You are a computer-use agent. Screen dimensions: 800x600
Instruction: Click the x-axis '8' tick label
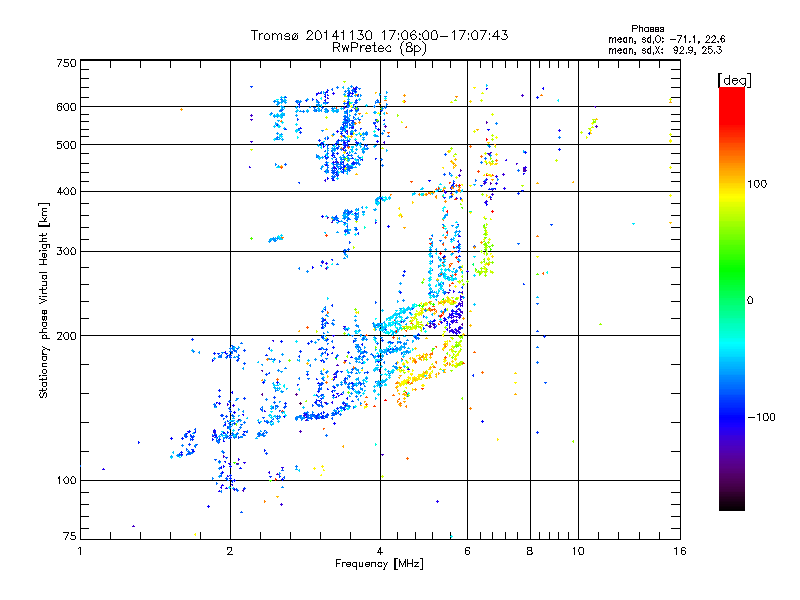coord(530,551)
